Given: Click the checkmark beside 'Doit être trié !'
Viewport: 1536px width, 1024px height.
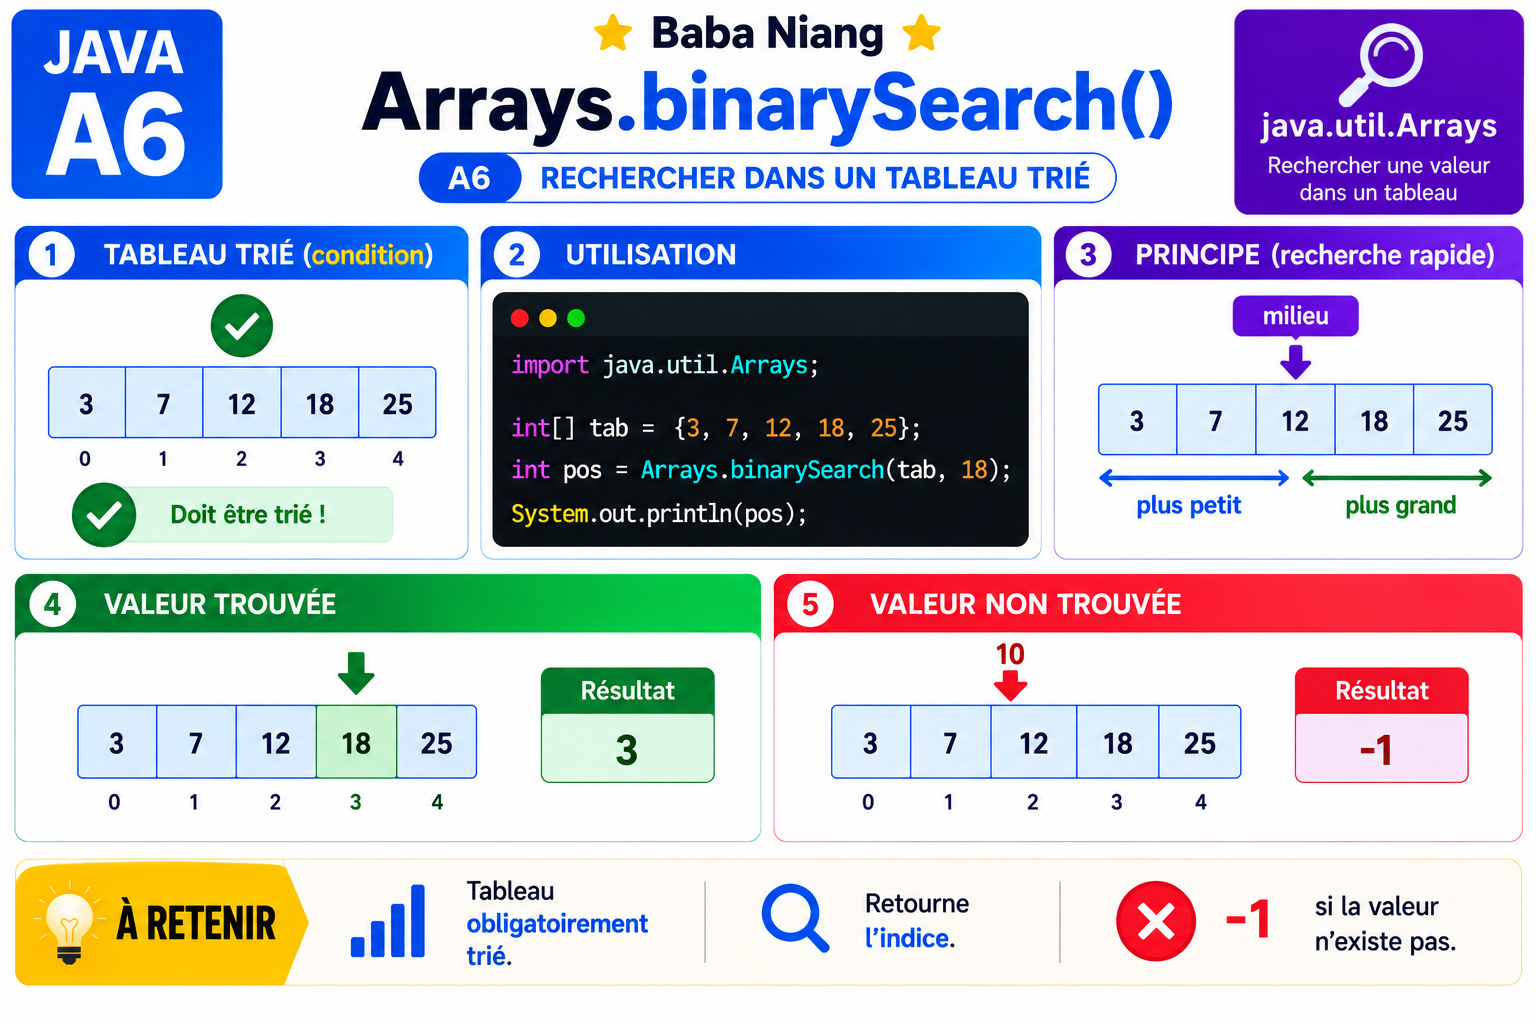Looking at the screenshot, I should 104,515.
